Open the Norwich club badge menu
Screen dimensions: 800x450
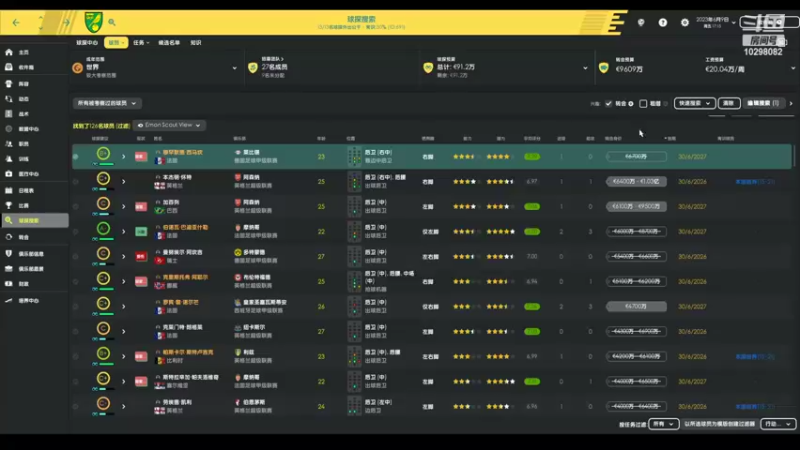click(x=93, y=22)
